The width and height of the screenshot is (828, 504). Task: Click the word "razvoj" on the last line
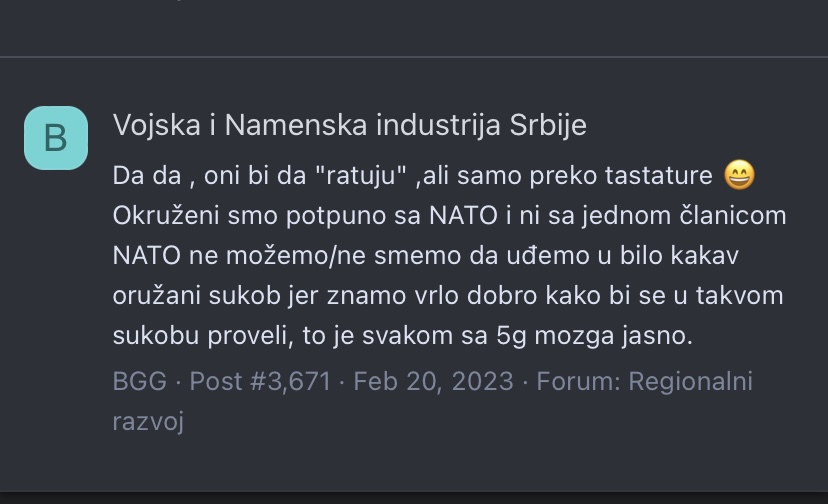[148, 421]
